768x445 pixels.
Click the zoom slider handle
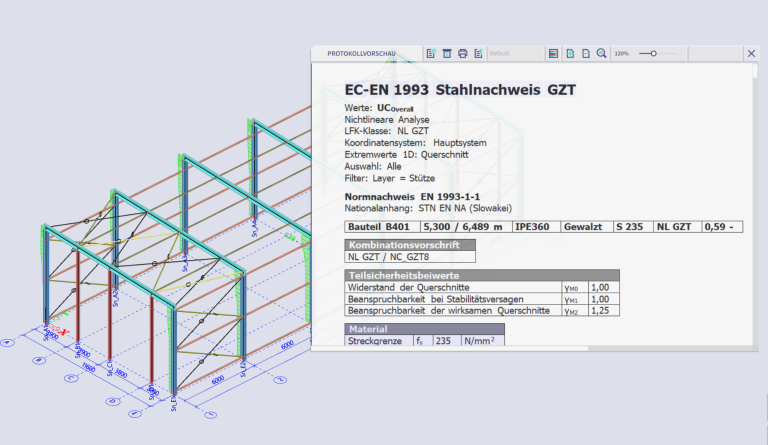(x=653, y=53)
